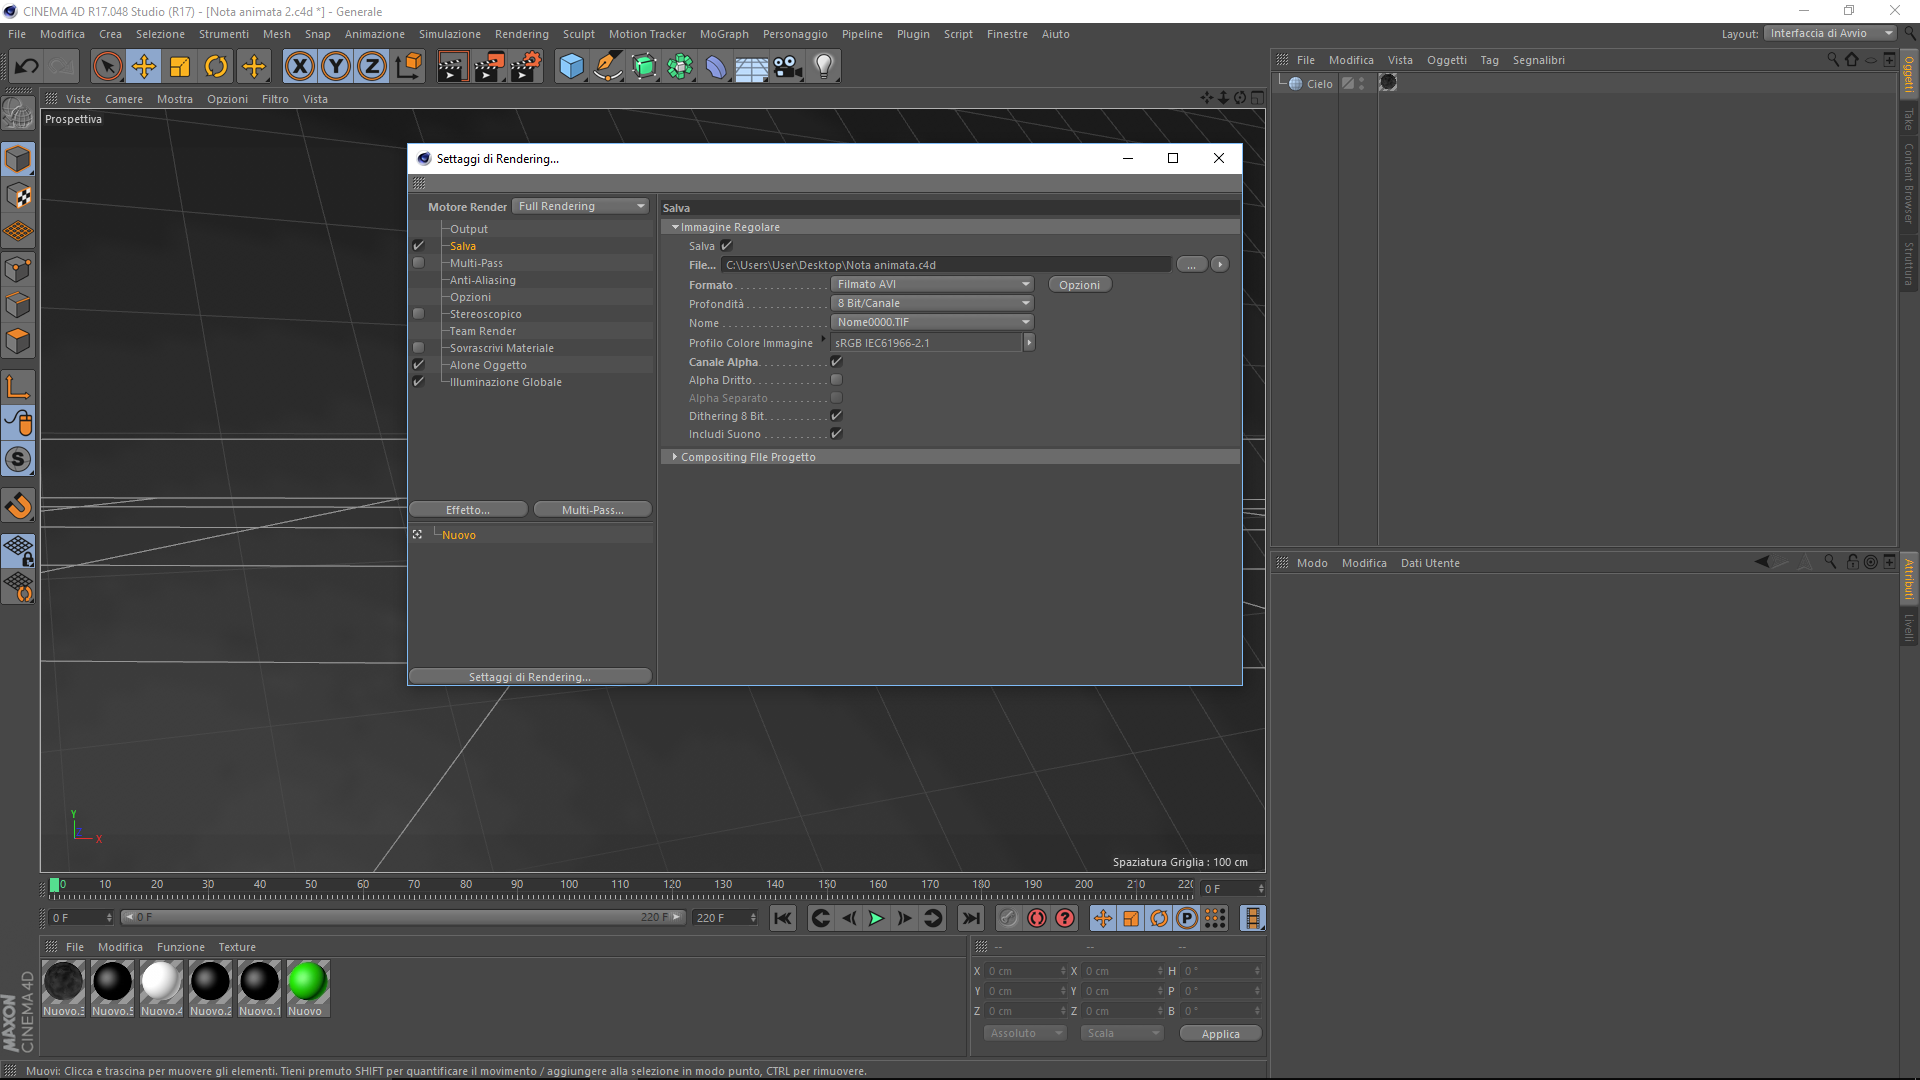Open the MoGraph menu
This screenshot has height=1080, width=1920.
[x=723, y=34]
